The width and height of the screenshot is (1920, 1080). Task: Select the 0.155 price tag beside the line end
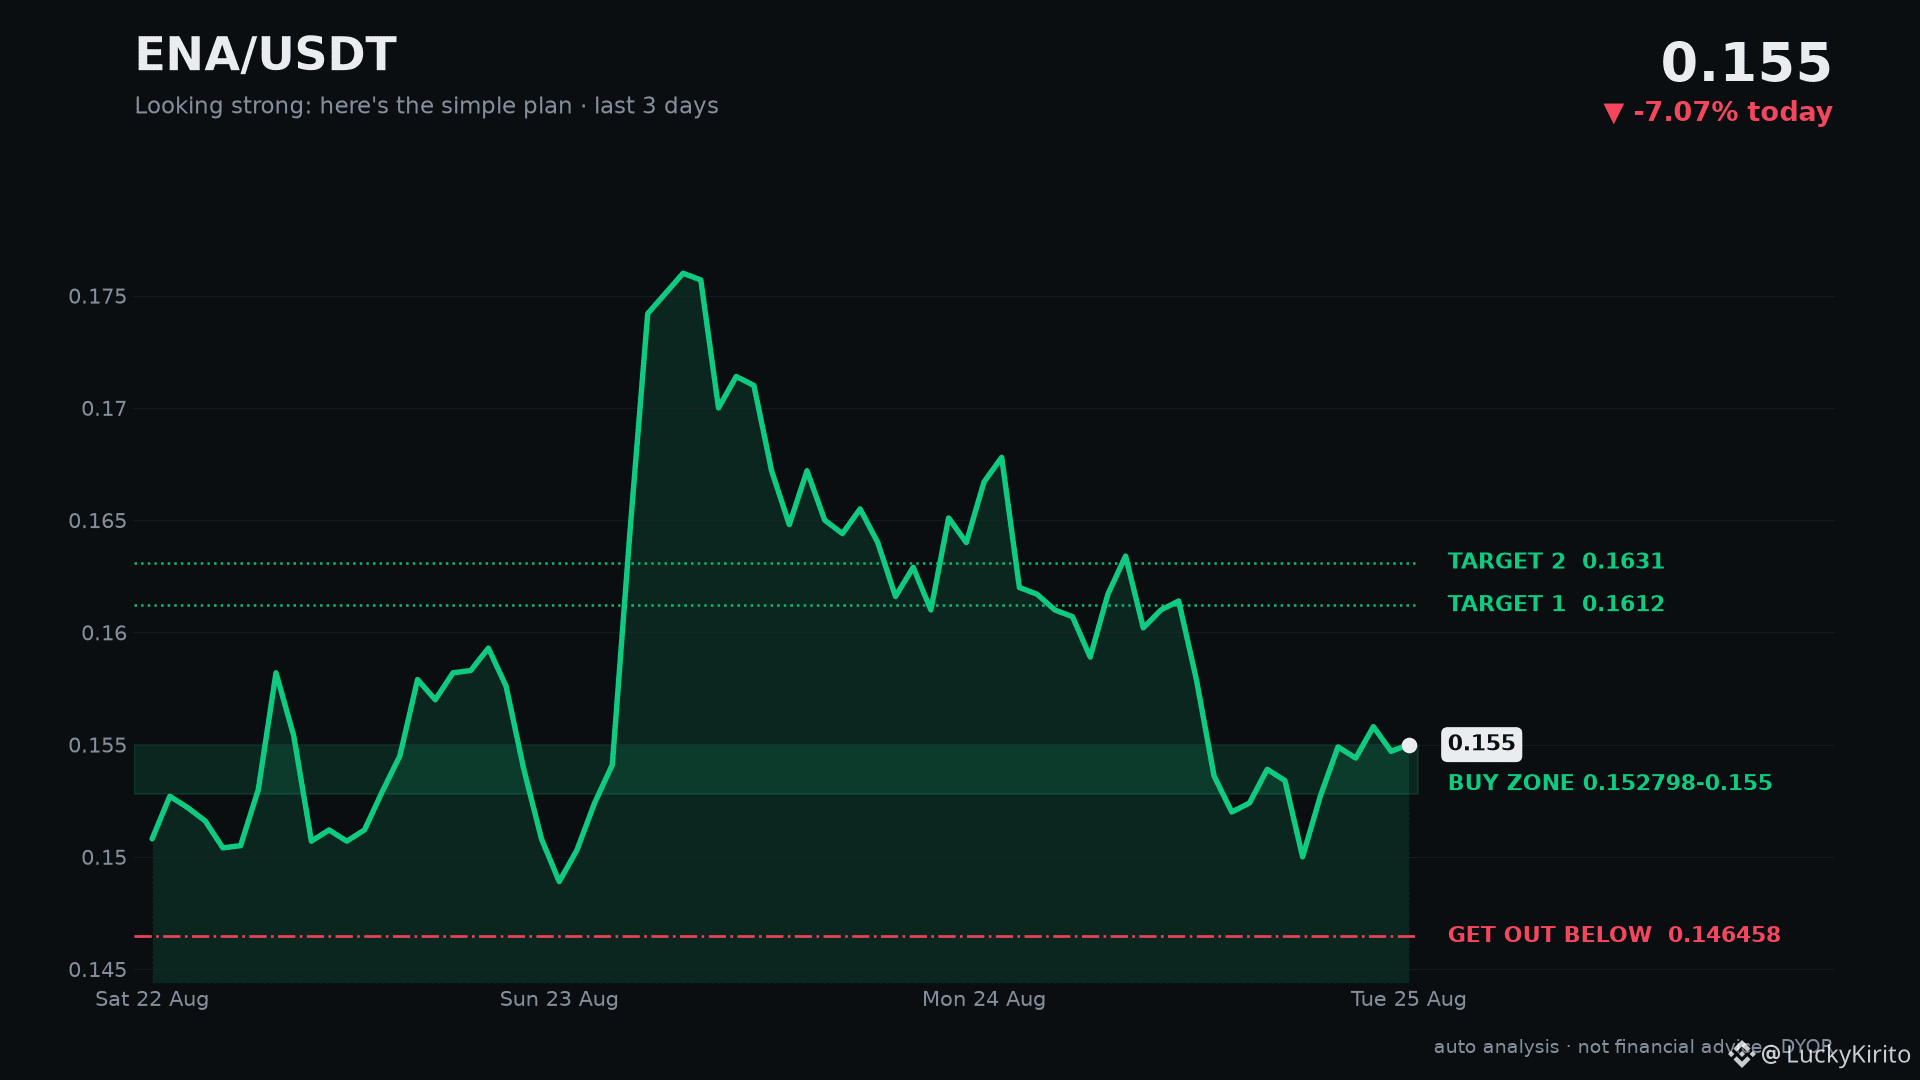coord(1481,744)
